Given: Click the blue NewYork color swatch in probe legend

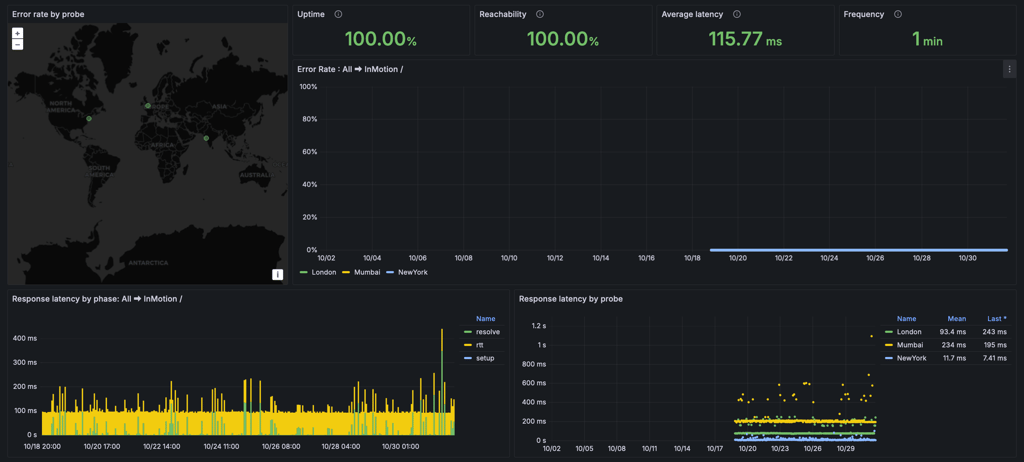Looking at the screenshot, I should 888,358.
